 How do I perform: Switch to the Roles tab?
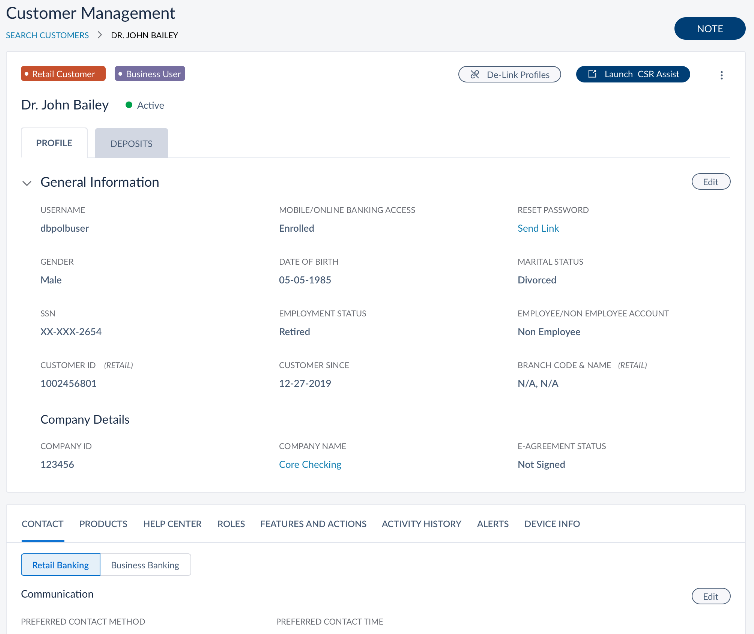pos(231,524)
